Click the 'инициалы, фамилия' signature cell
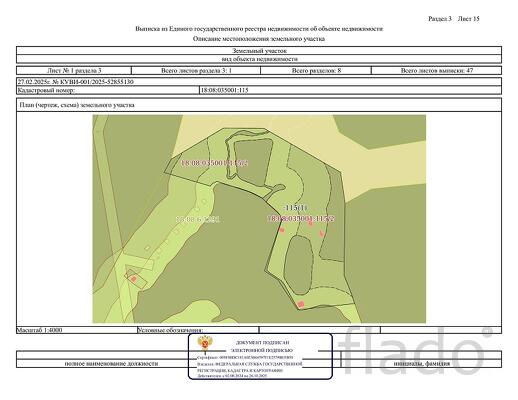The height and width of the screenshot is (400, 518). click(422, 363)
